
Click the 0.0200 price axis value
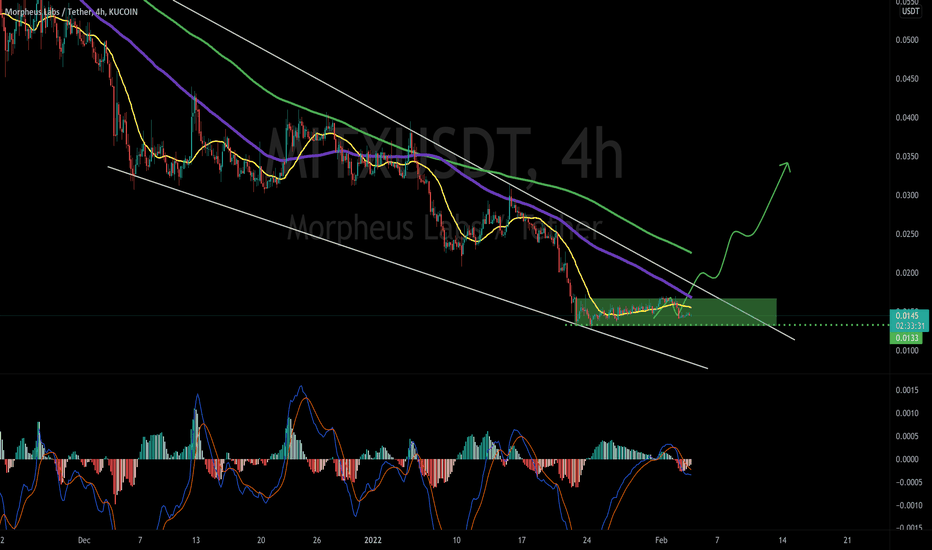point(907,274)
